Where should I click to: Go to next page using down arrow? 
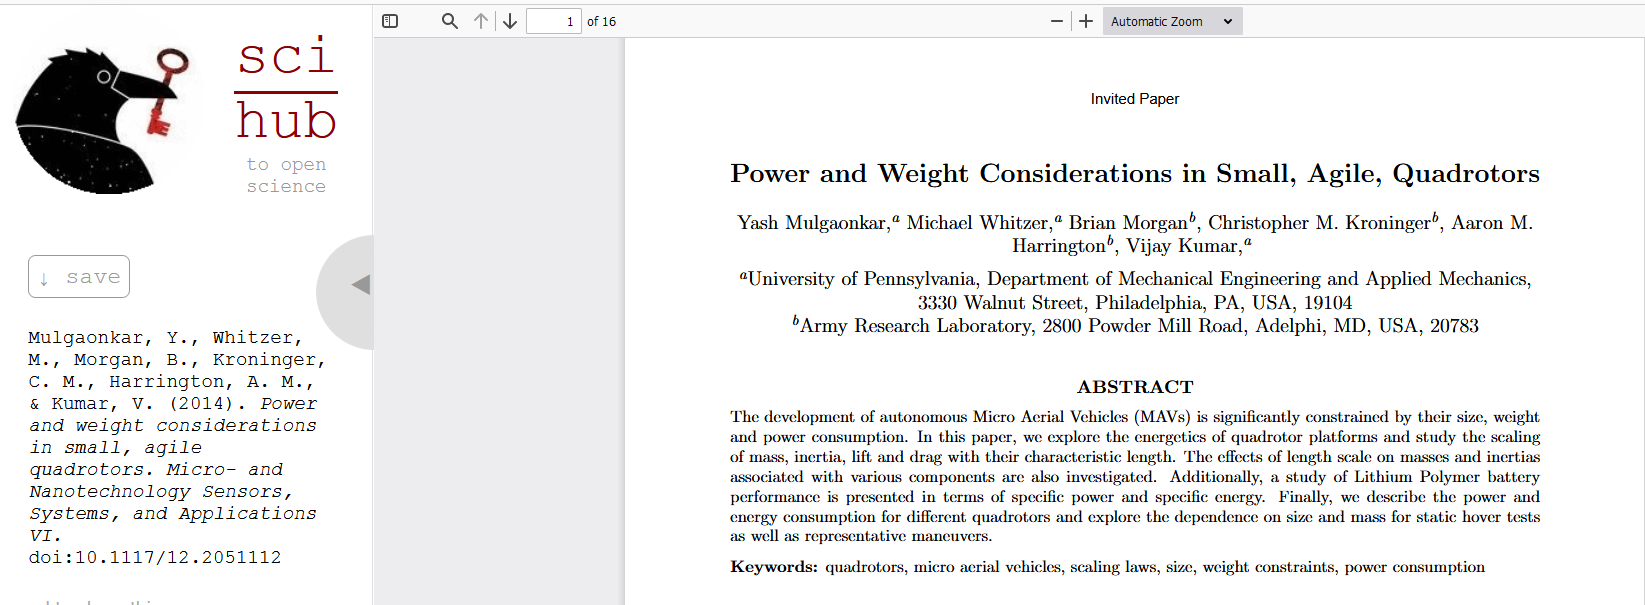coord(510,21)
